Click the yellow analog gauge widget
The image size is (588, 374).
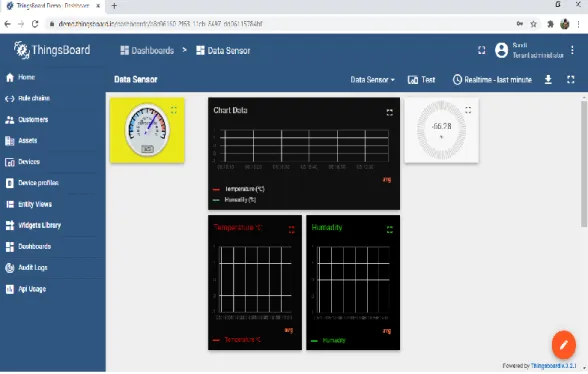coord(147,130)
